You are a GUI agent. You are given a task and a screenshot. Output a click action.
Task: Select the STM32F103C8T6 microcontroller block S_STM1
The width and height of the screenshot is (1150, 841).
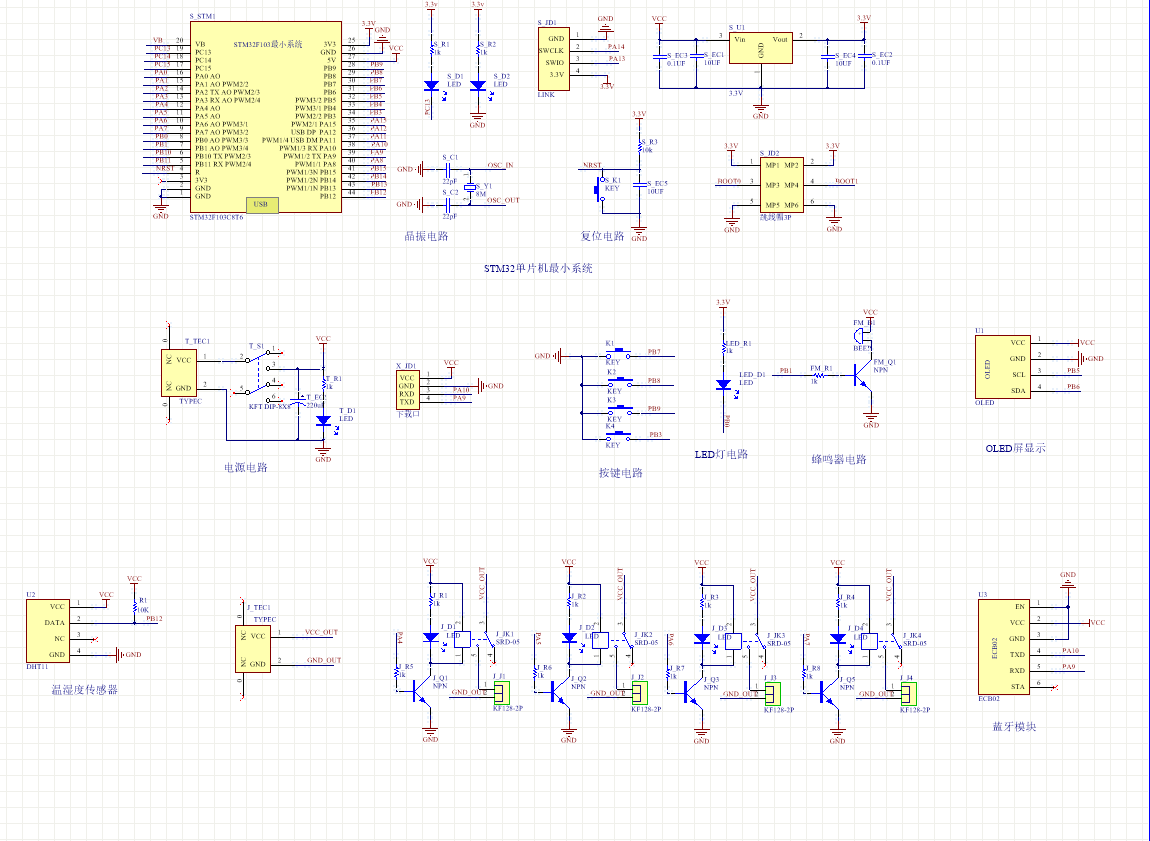coord(265,117)
